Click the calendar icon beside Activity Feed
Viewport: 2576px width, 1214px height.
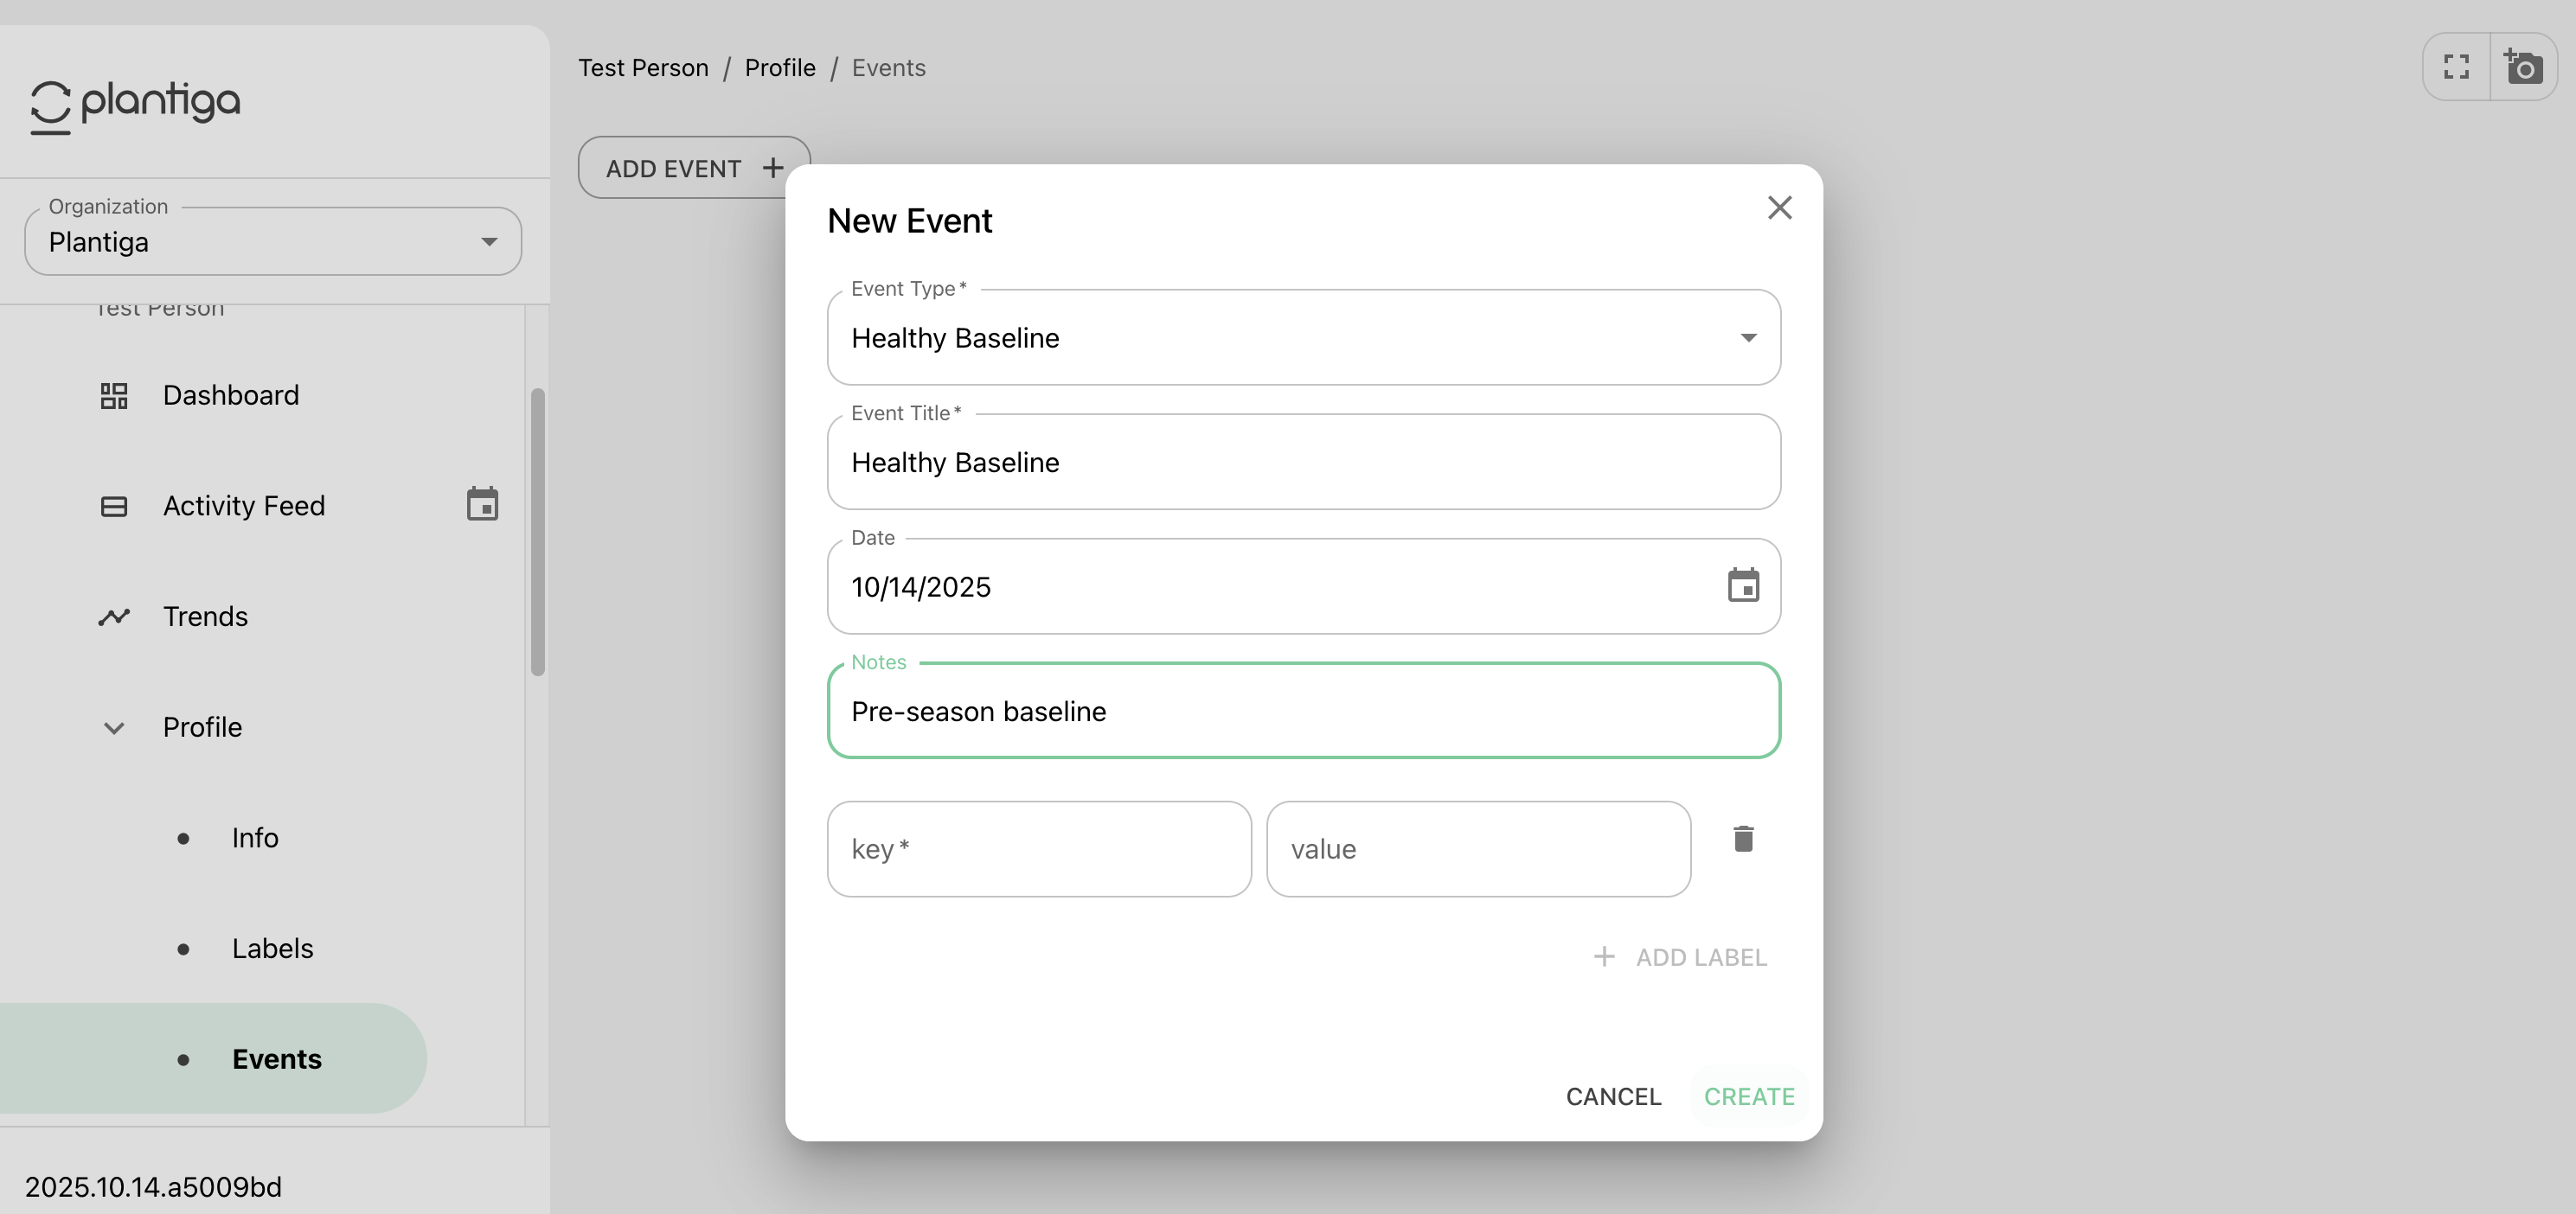(482, 504)
